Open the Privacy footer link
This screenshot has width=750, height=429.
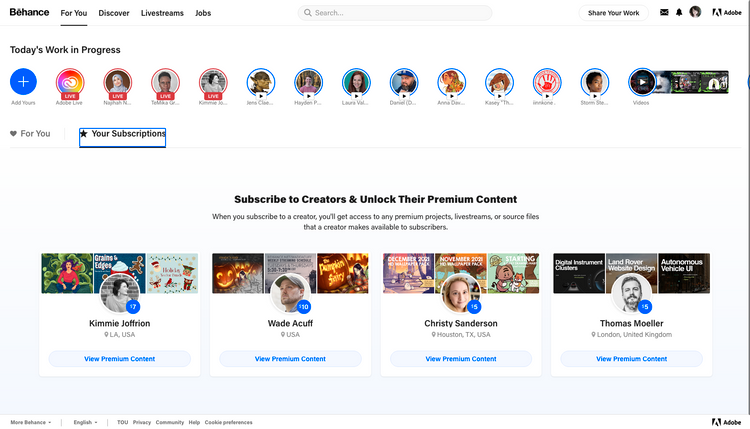[142, 422]
